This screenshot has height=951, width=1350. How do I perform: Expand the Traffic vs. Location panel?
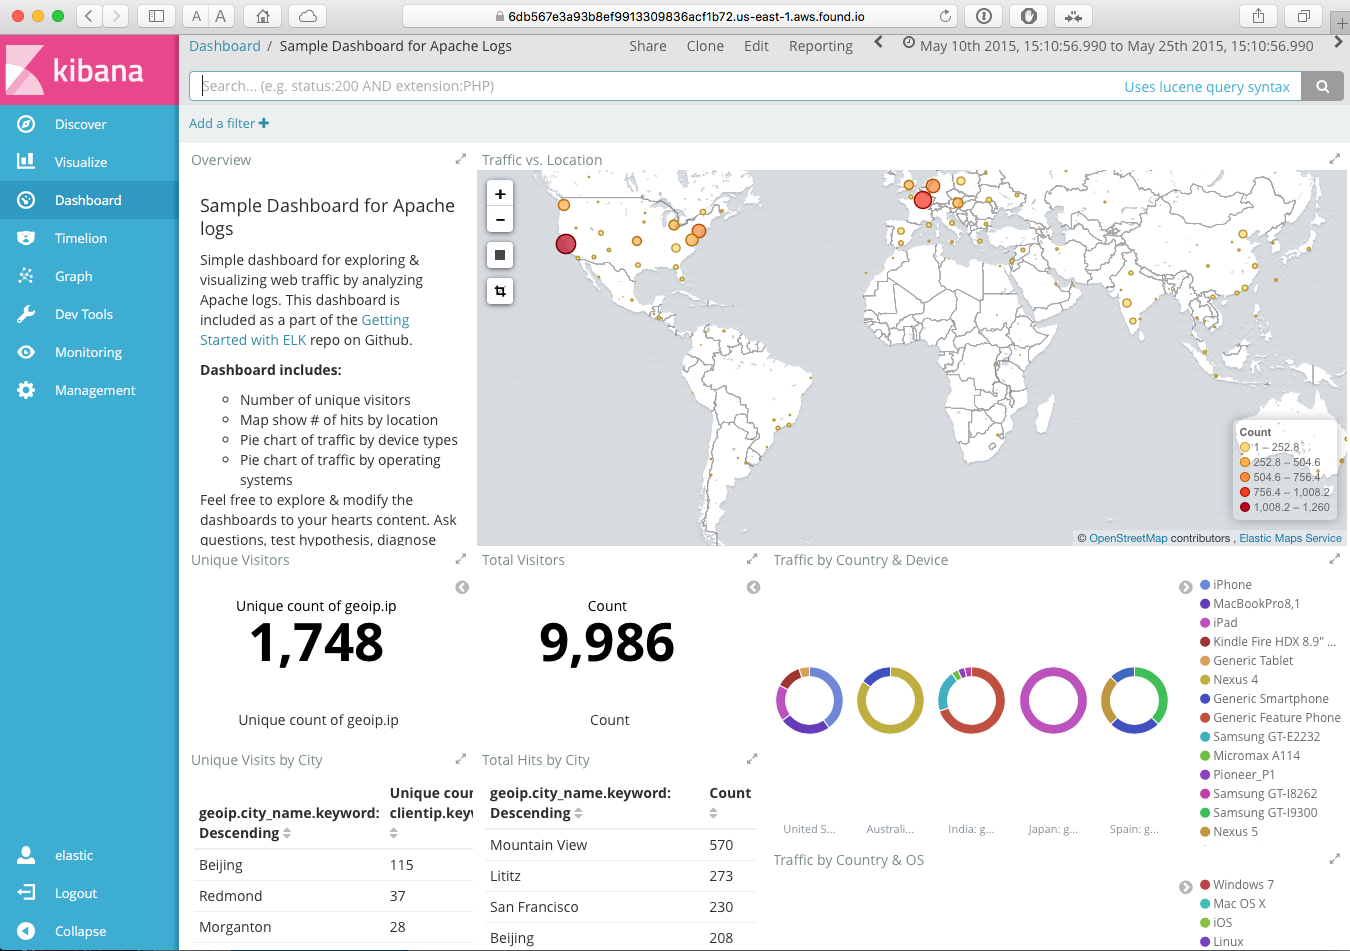tap(1334, 159)
